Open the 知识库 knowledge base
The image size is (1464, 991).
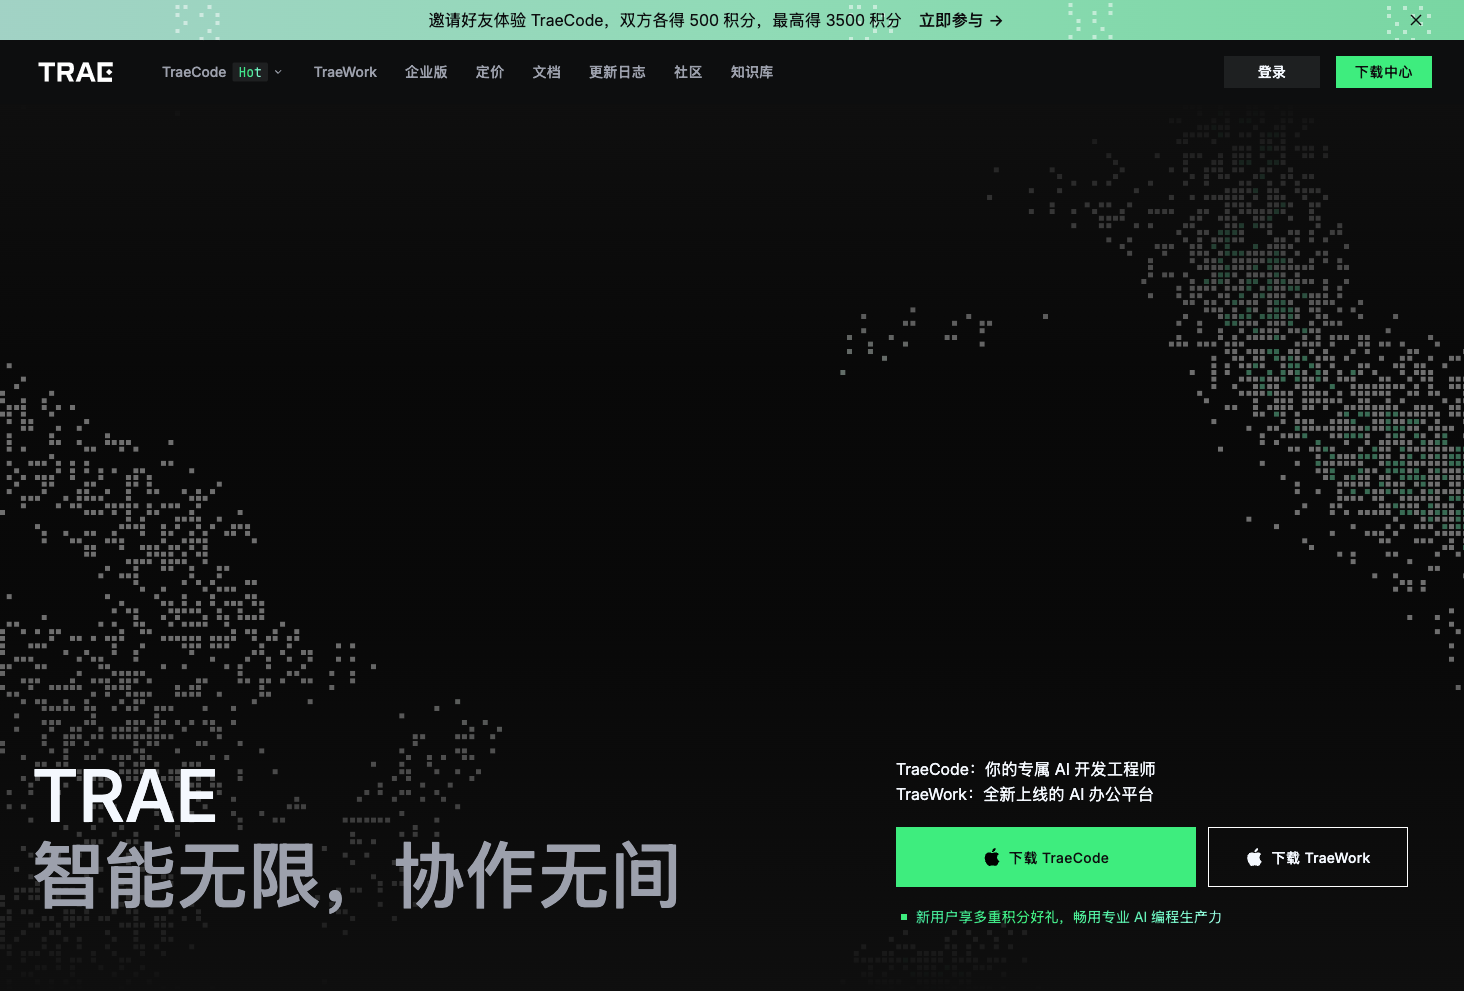(x=752, y=72)
